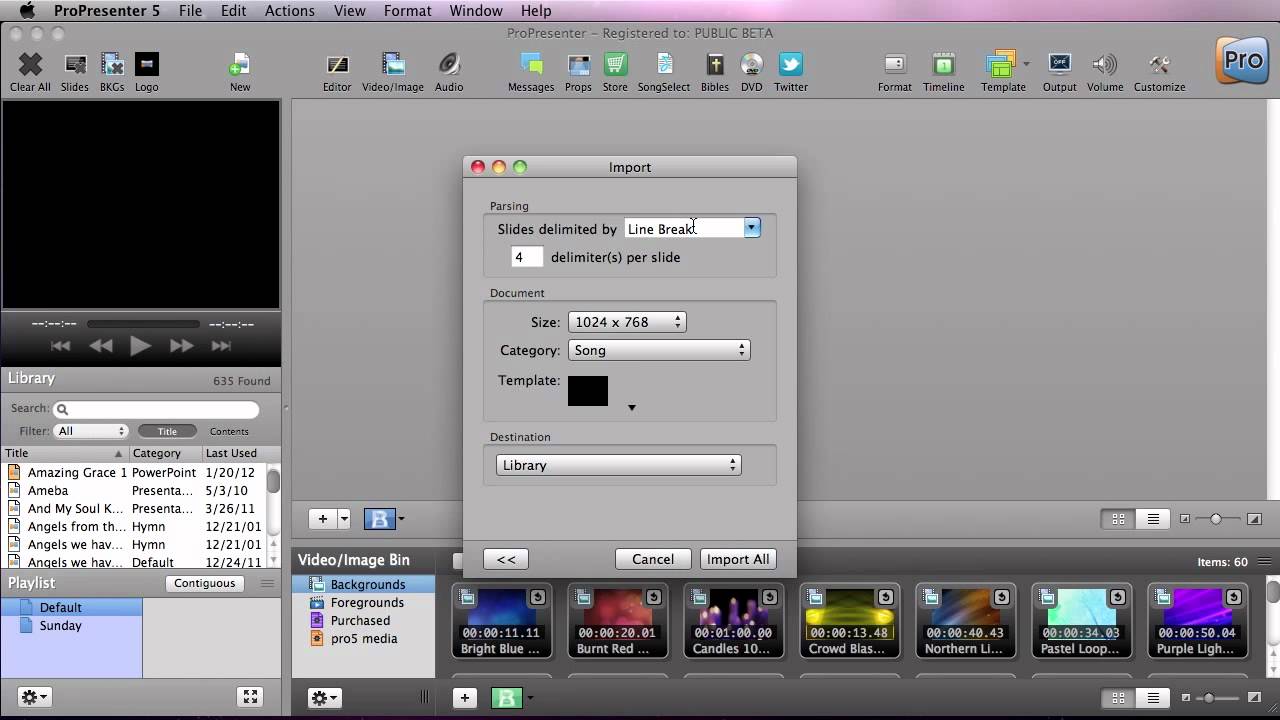The height and width of the screenshot is (720, 1280).
Task: Open the Actions menu
Action: coord(290,10)
